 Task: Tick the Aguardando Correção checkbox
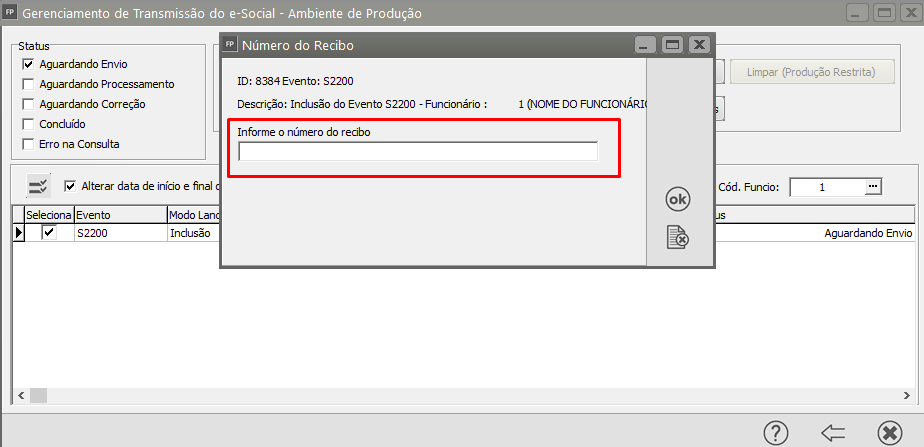coord(28,104)
